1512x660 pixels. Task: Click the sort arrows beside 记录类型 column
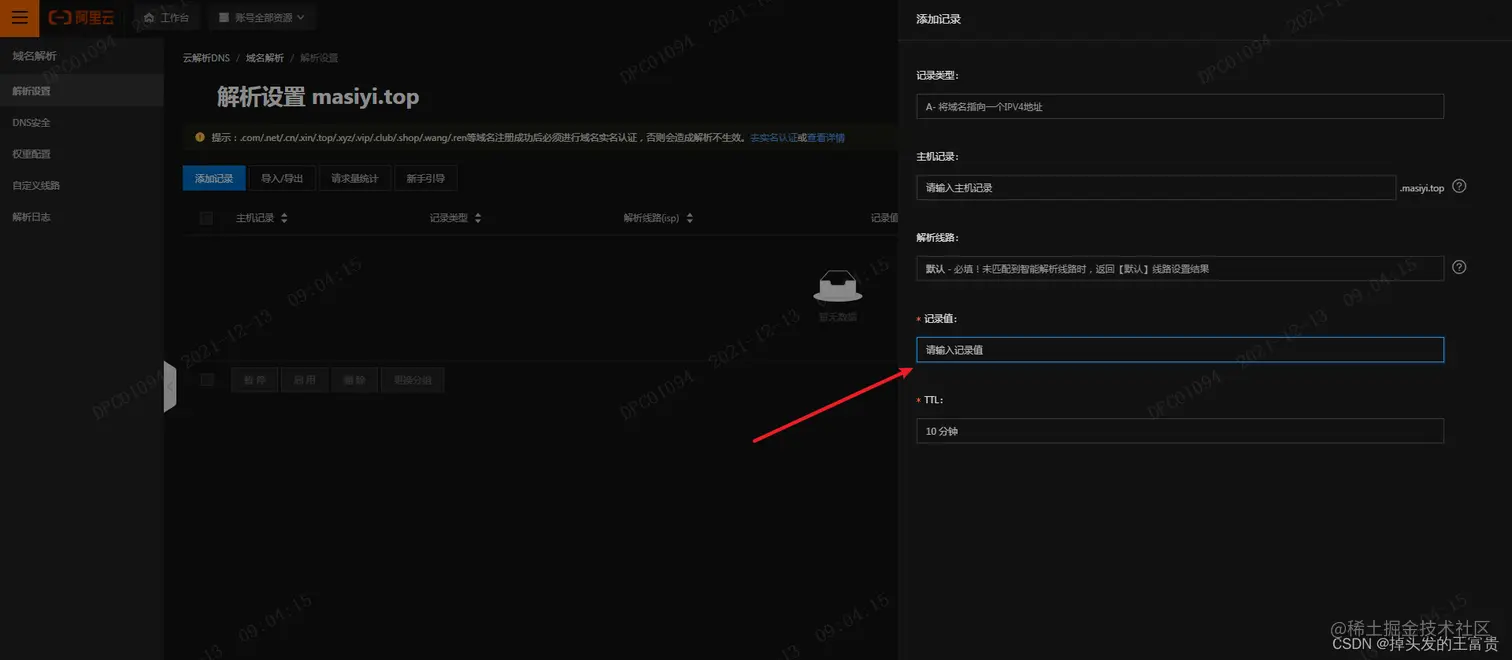point(477,217)
